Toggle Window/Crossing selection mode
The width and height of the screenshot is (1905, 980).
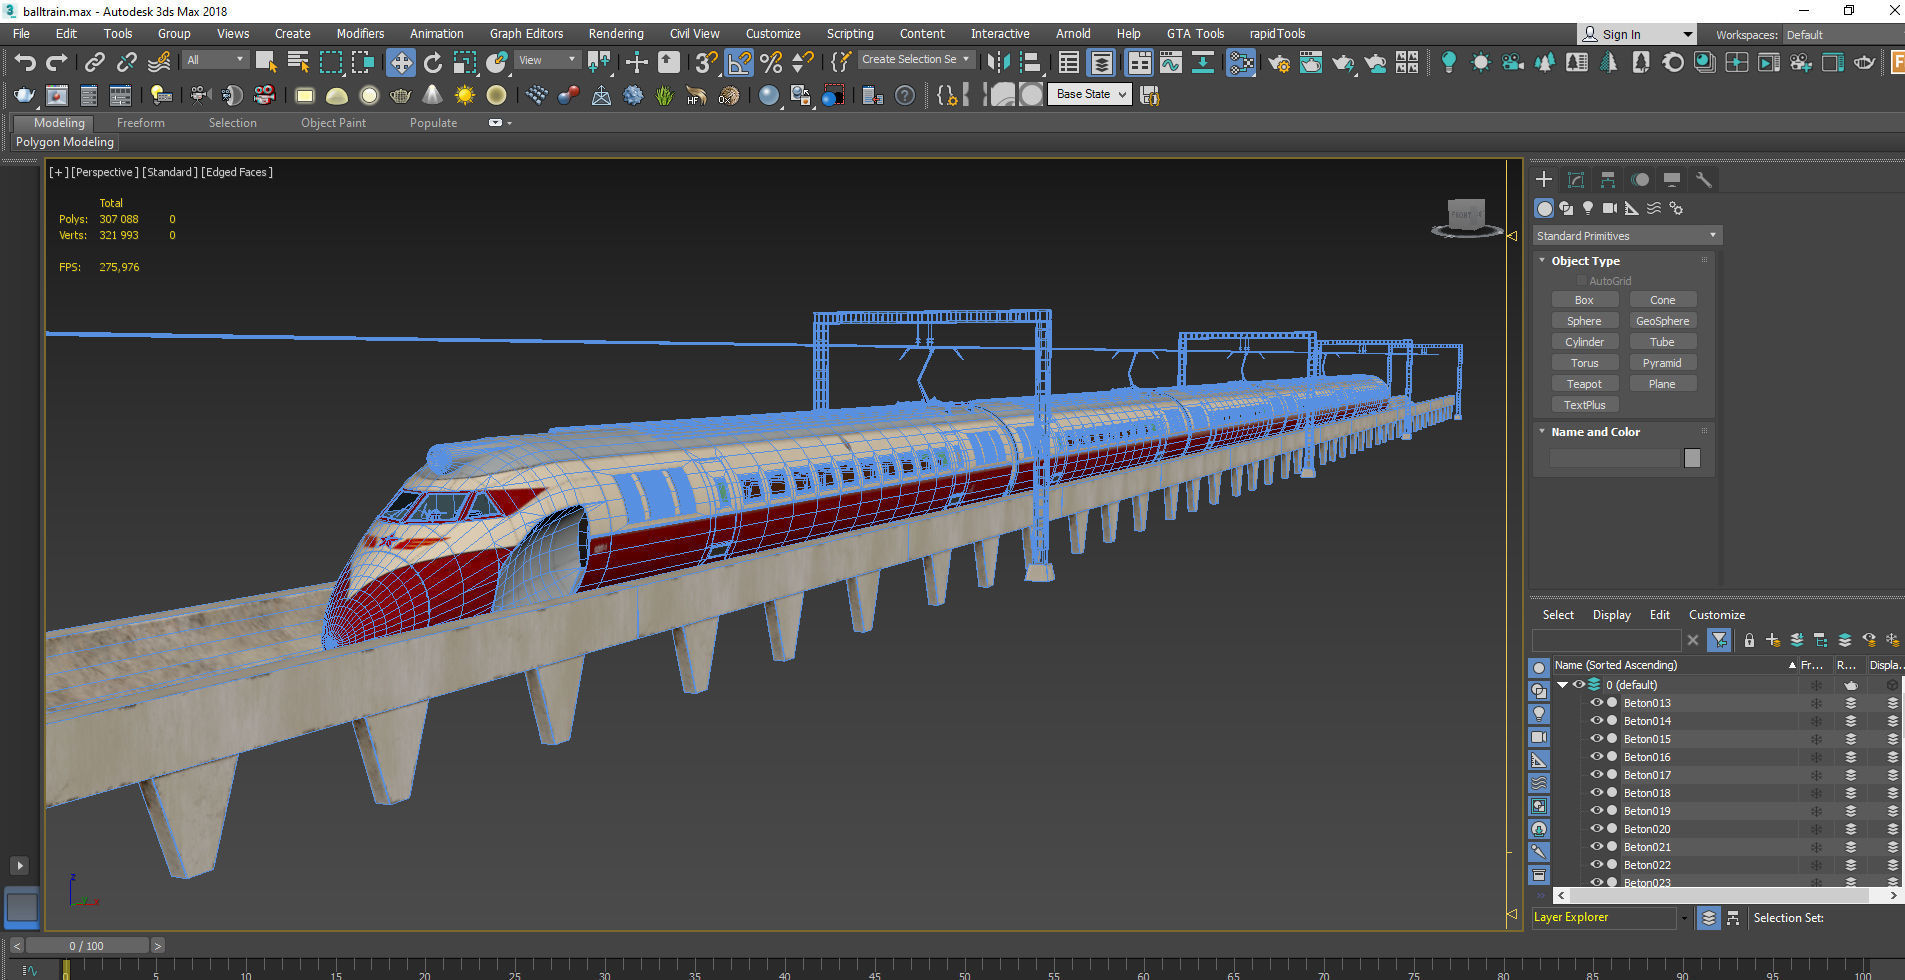[363, 63]
